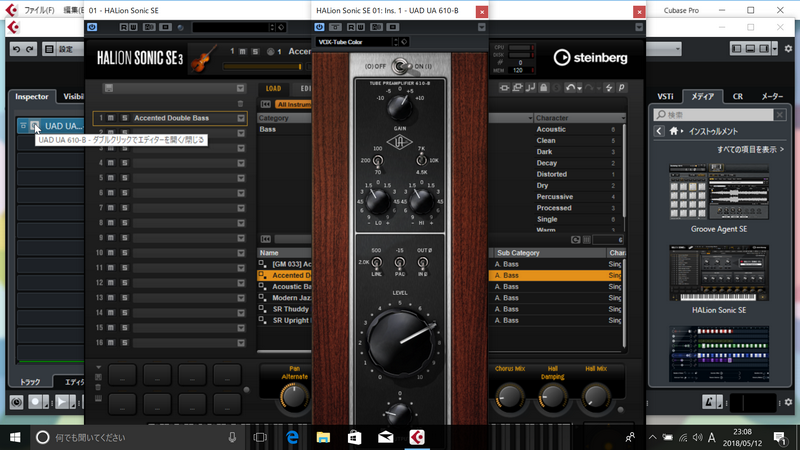Click Read automation in HALion window header

[x=124, y=27]
